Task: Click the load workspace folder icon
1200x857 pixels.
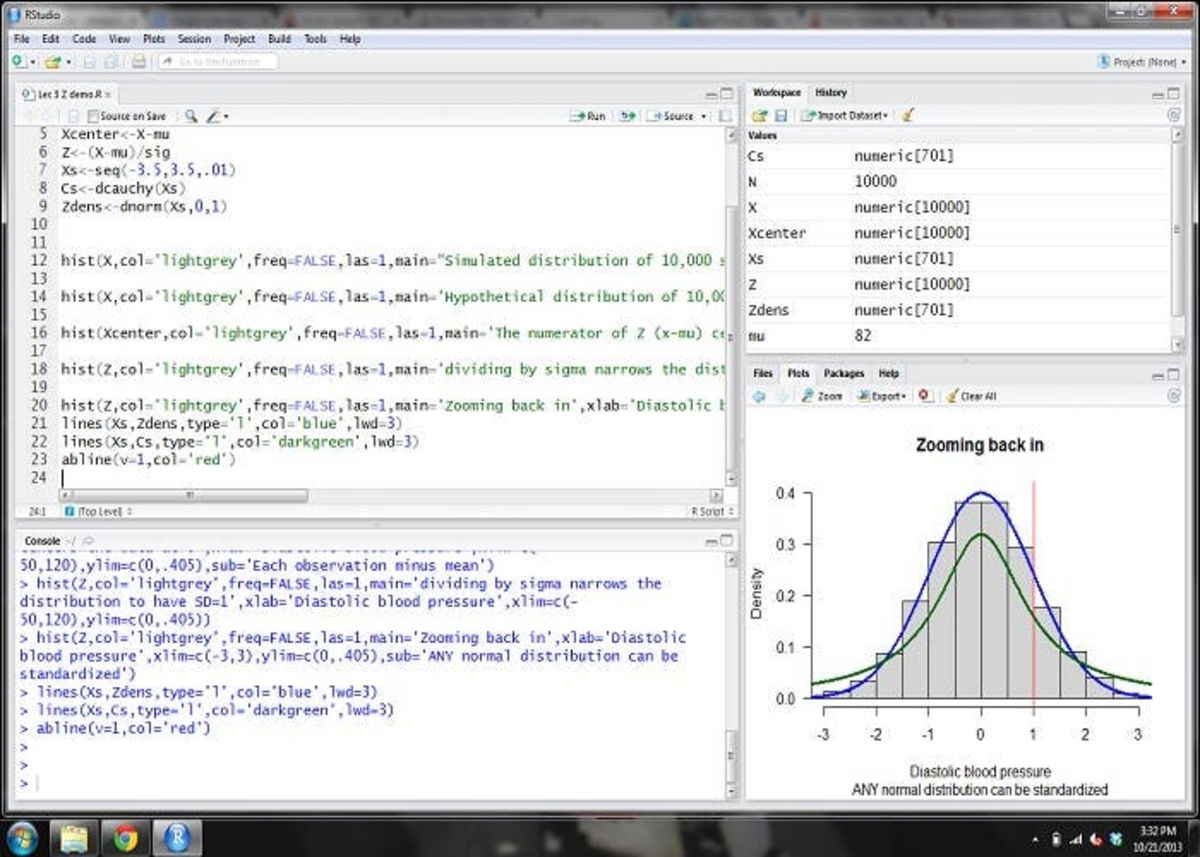Action: pos(760,116)
